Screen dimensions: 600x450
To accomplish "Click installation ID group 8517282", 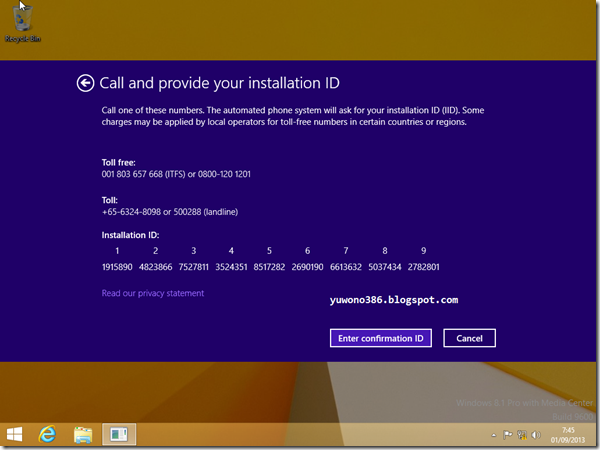I will [269, 267].
